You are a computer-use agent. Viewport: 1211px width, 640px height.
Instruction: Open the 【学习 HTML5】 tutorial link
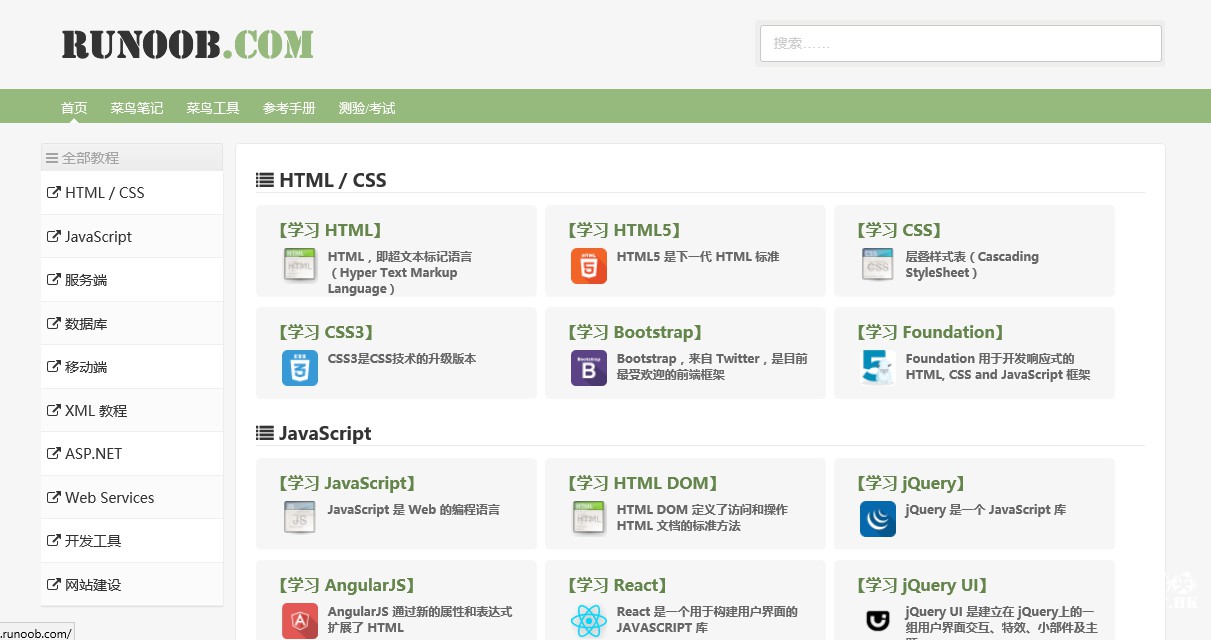pos(624,230)
